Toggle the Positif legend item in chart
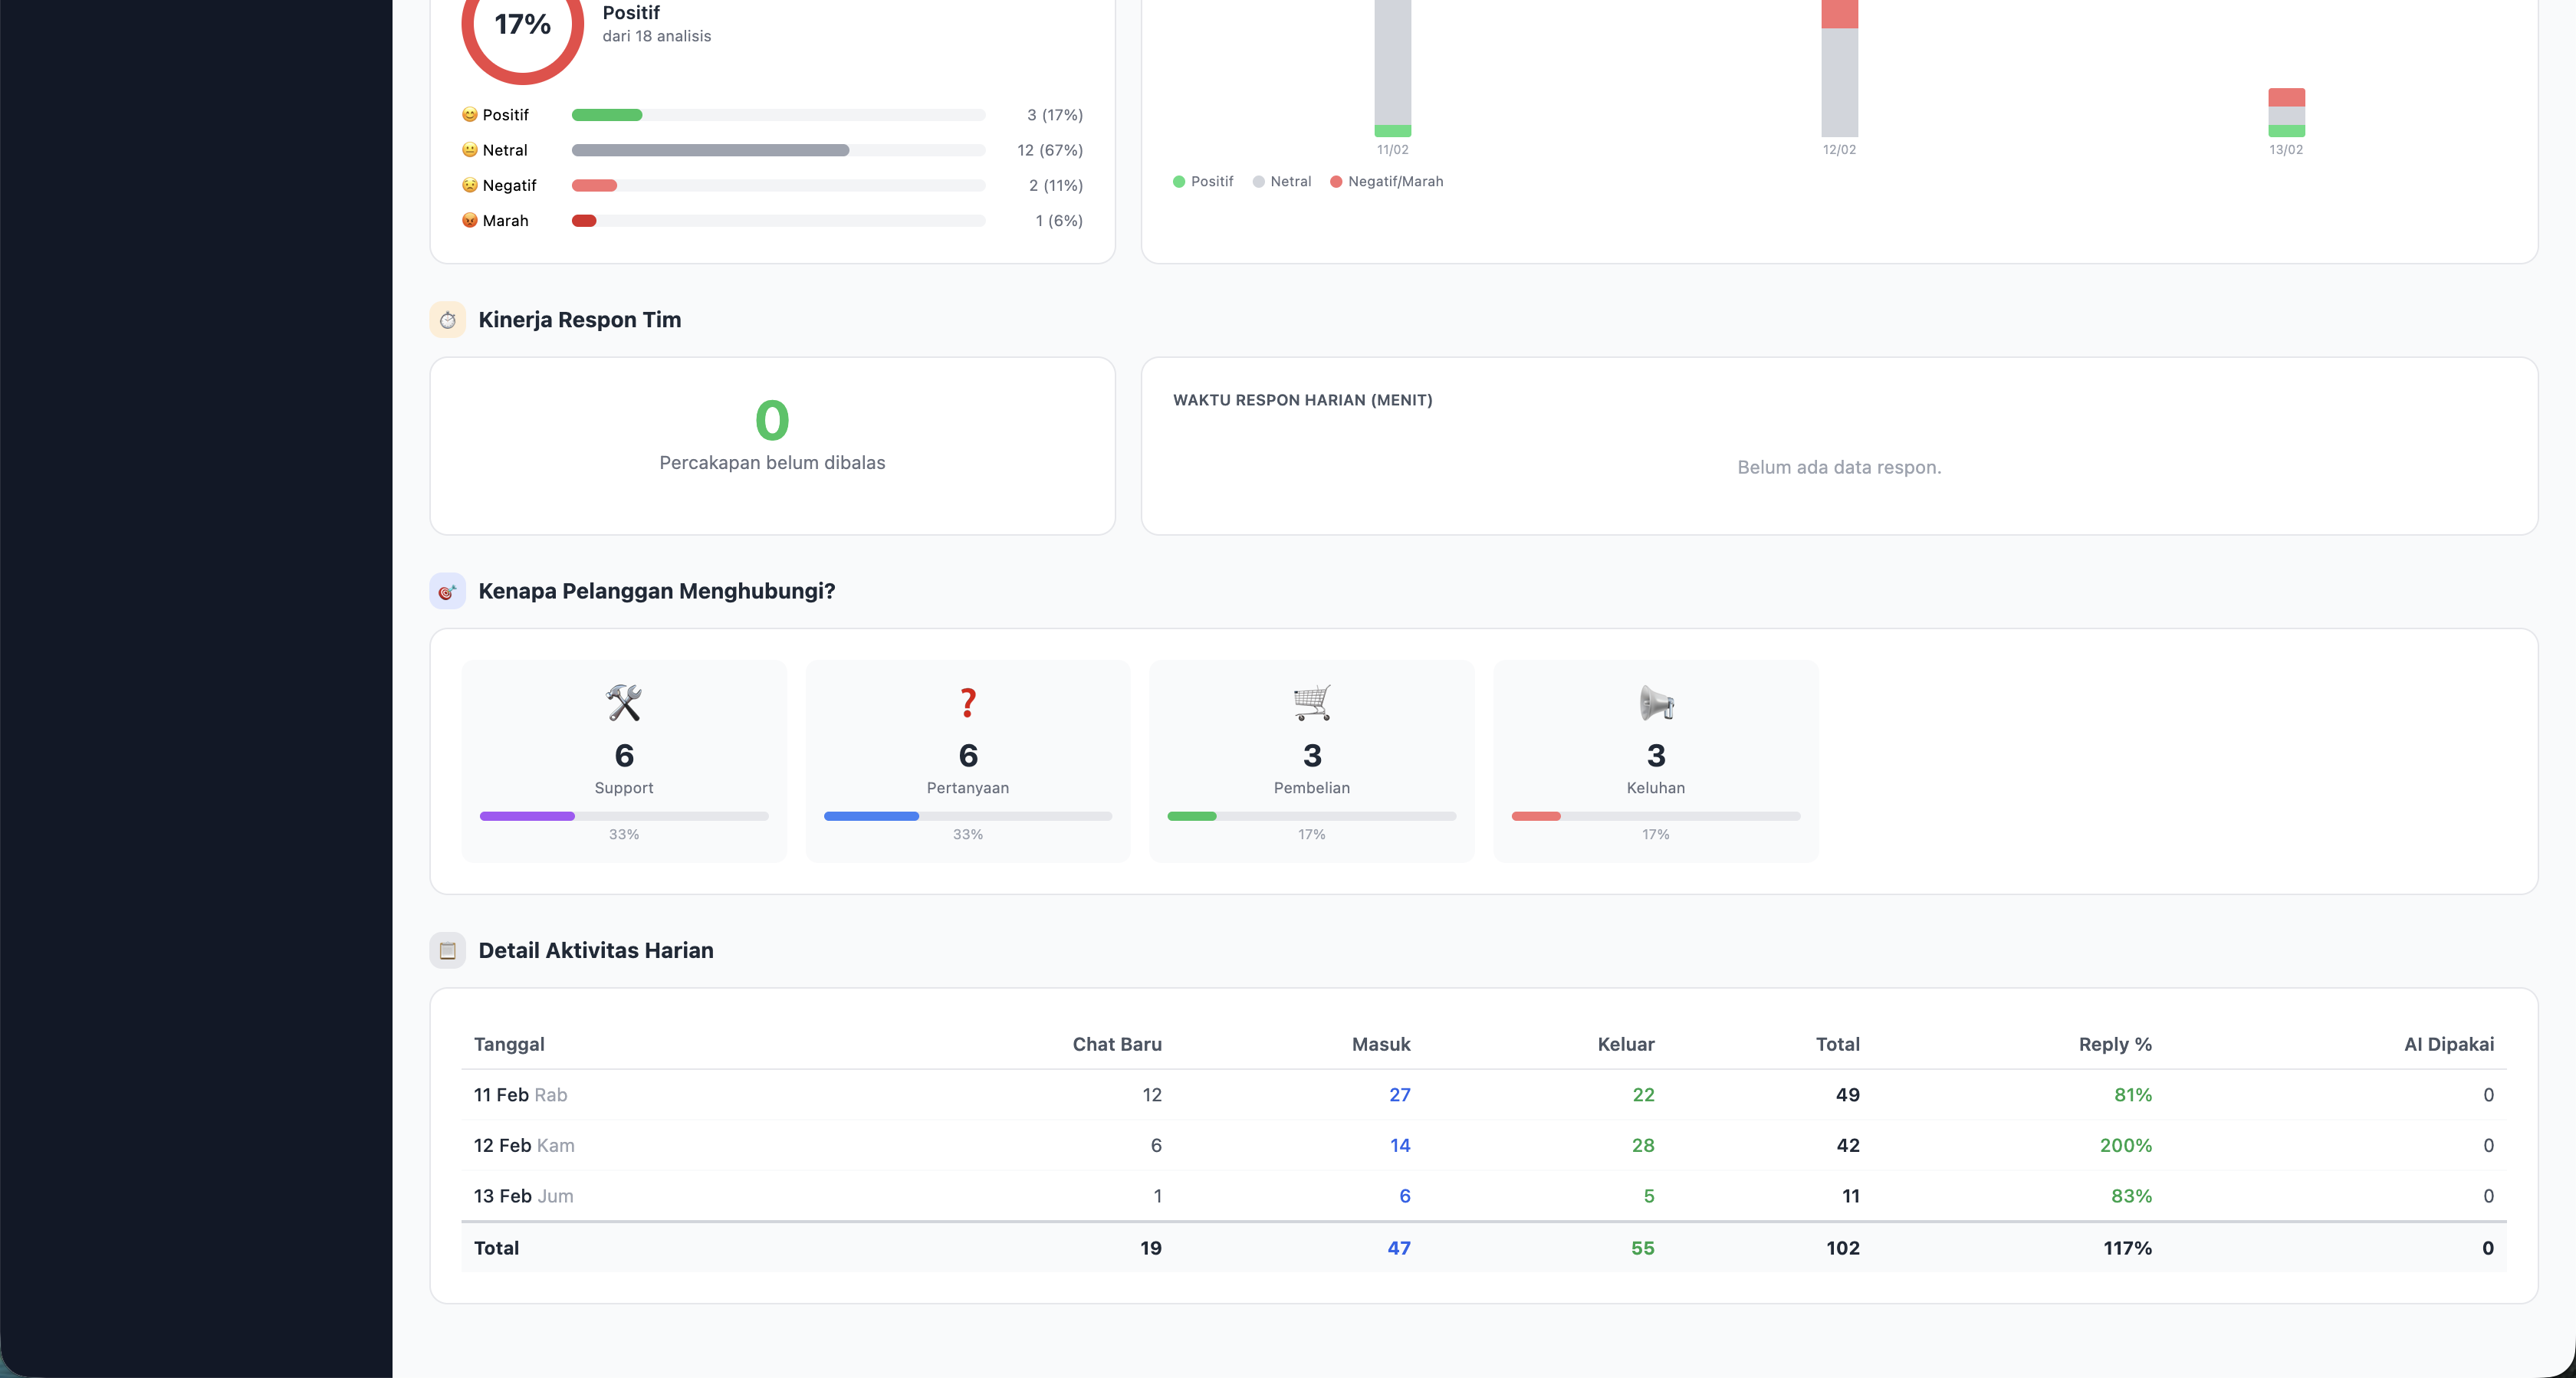The width and height of the screenshot is (2576, 1378). [x=1203, y=181]
